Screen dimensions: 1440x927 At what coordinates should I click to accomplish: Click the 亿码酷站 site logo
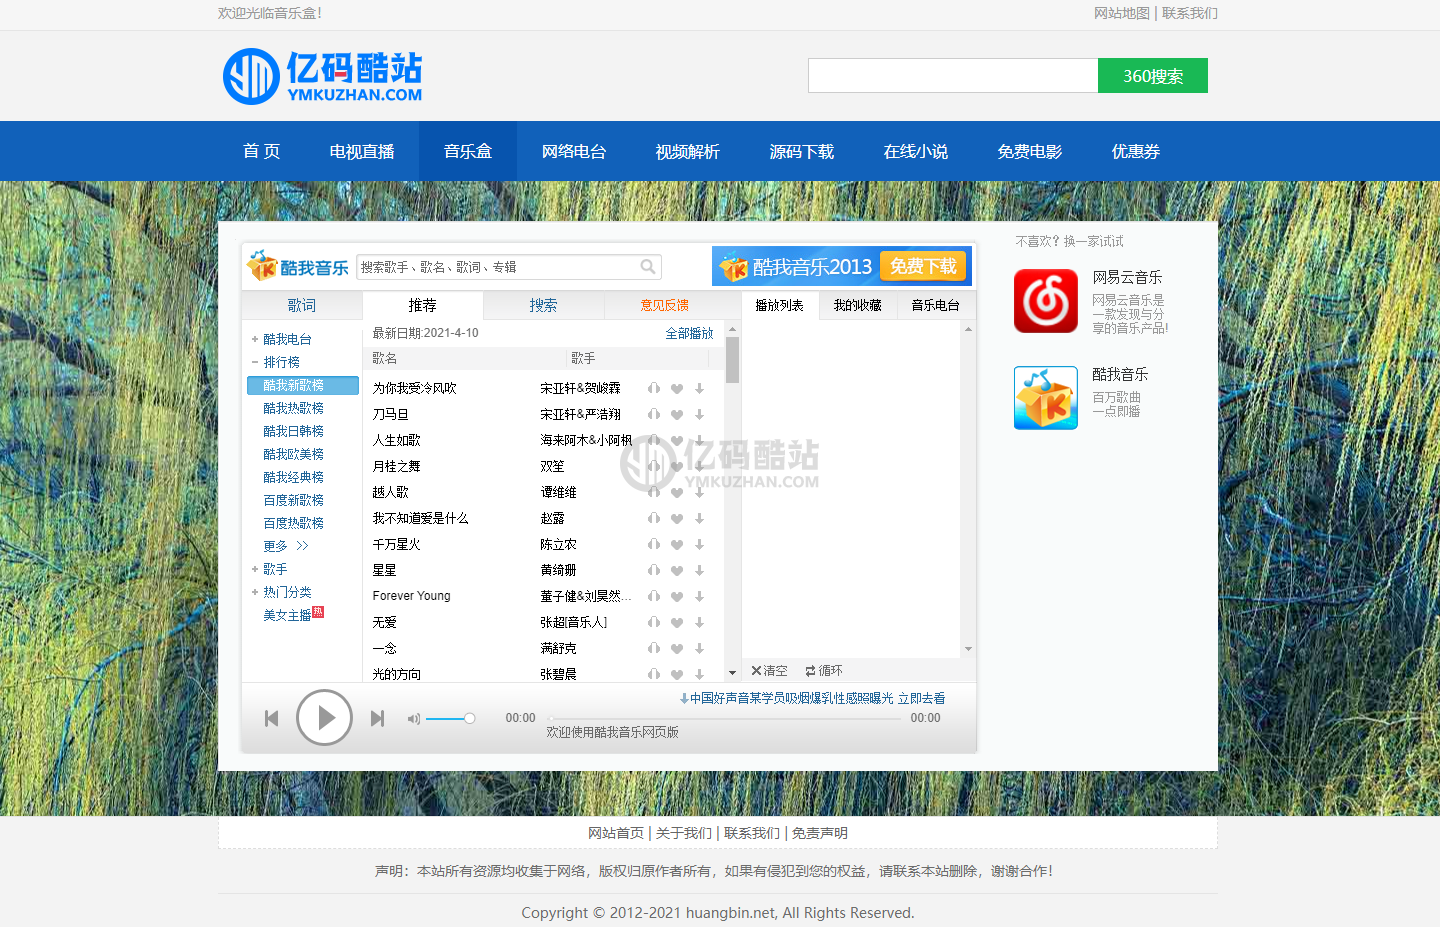322,77
